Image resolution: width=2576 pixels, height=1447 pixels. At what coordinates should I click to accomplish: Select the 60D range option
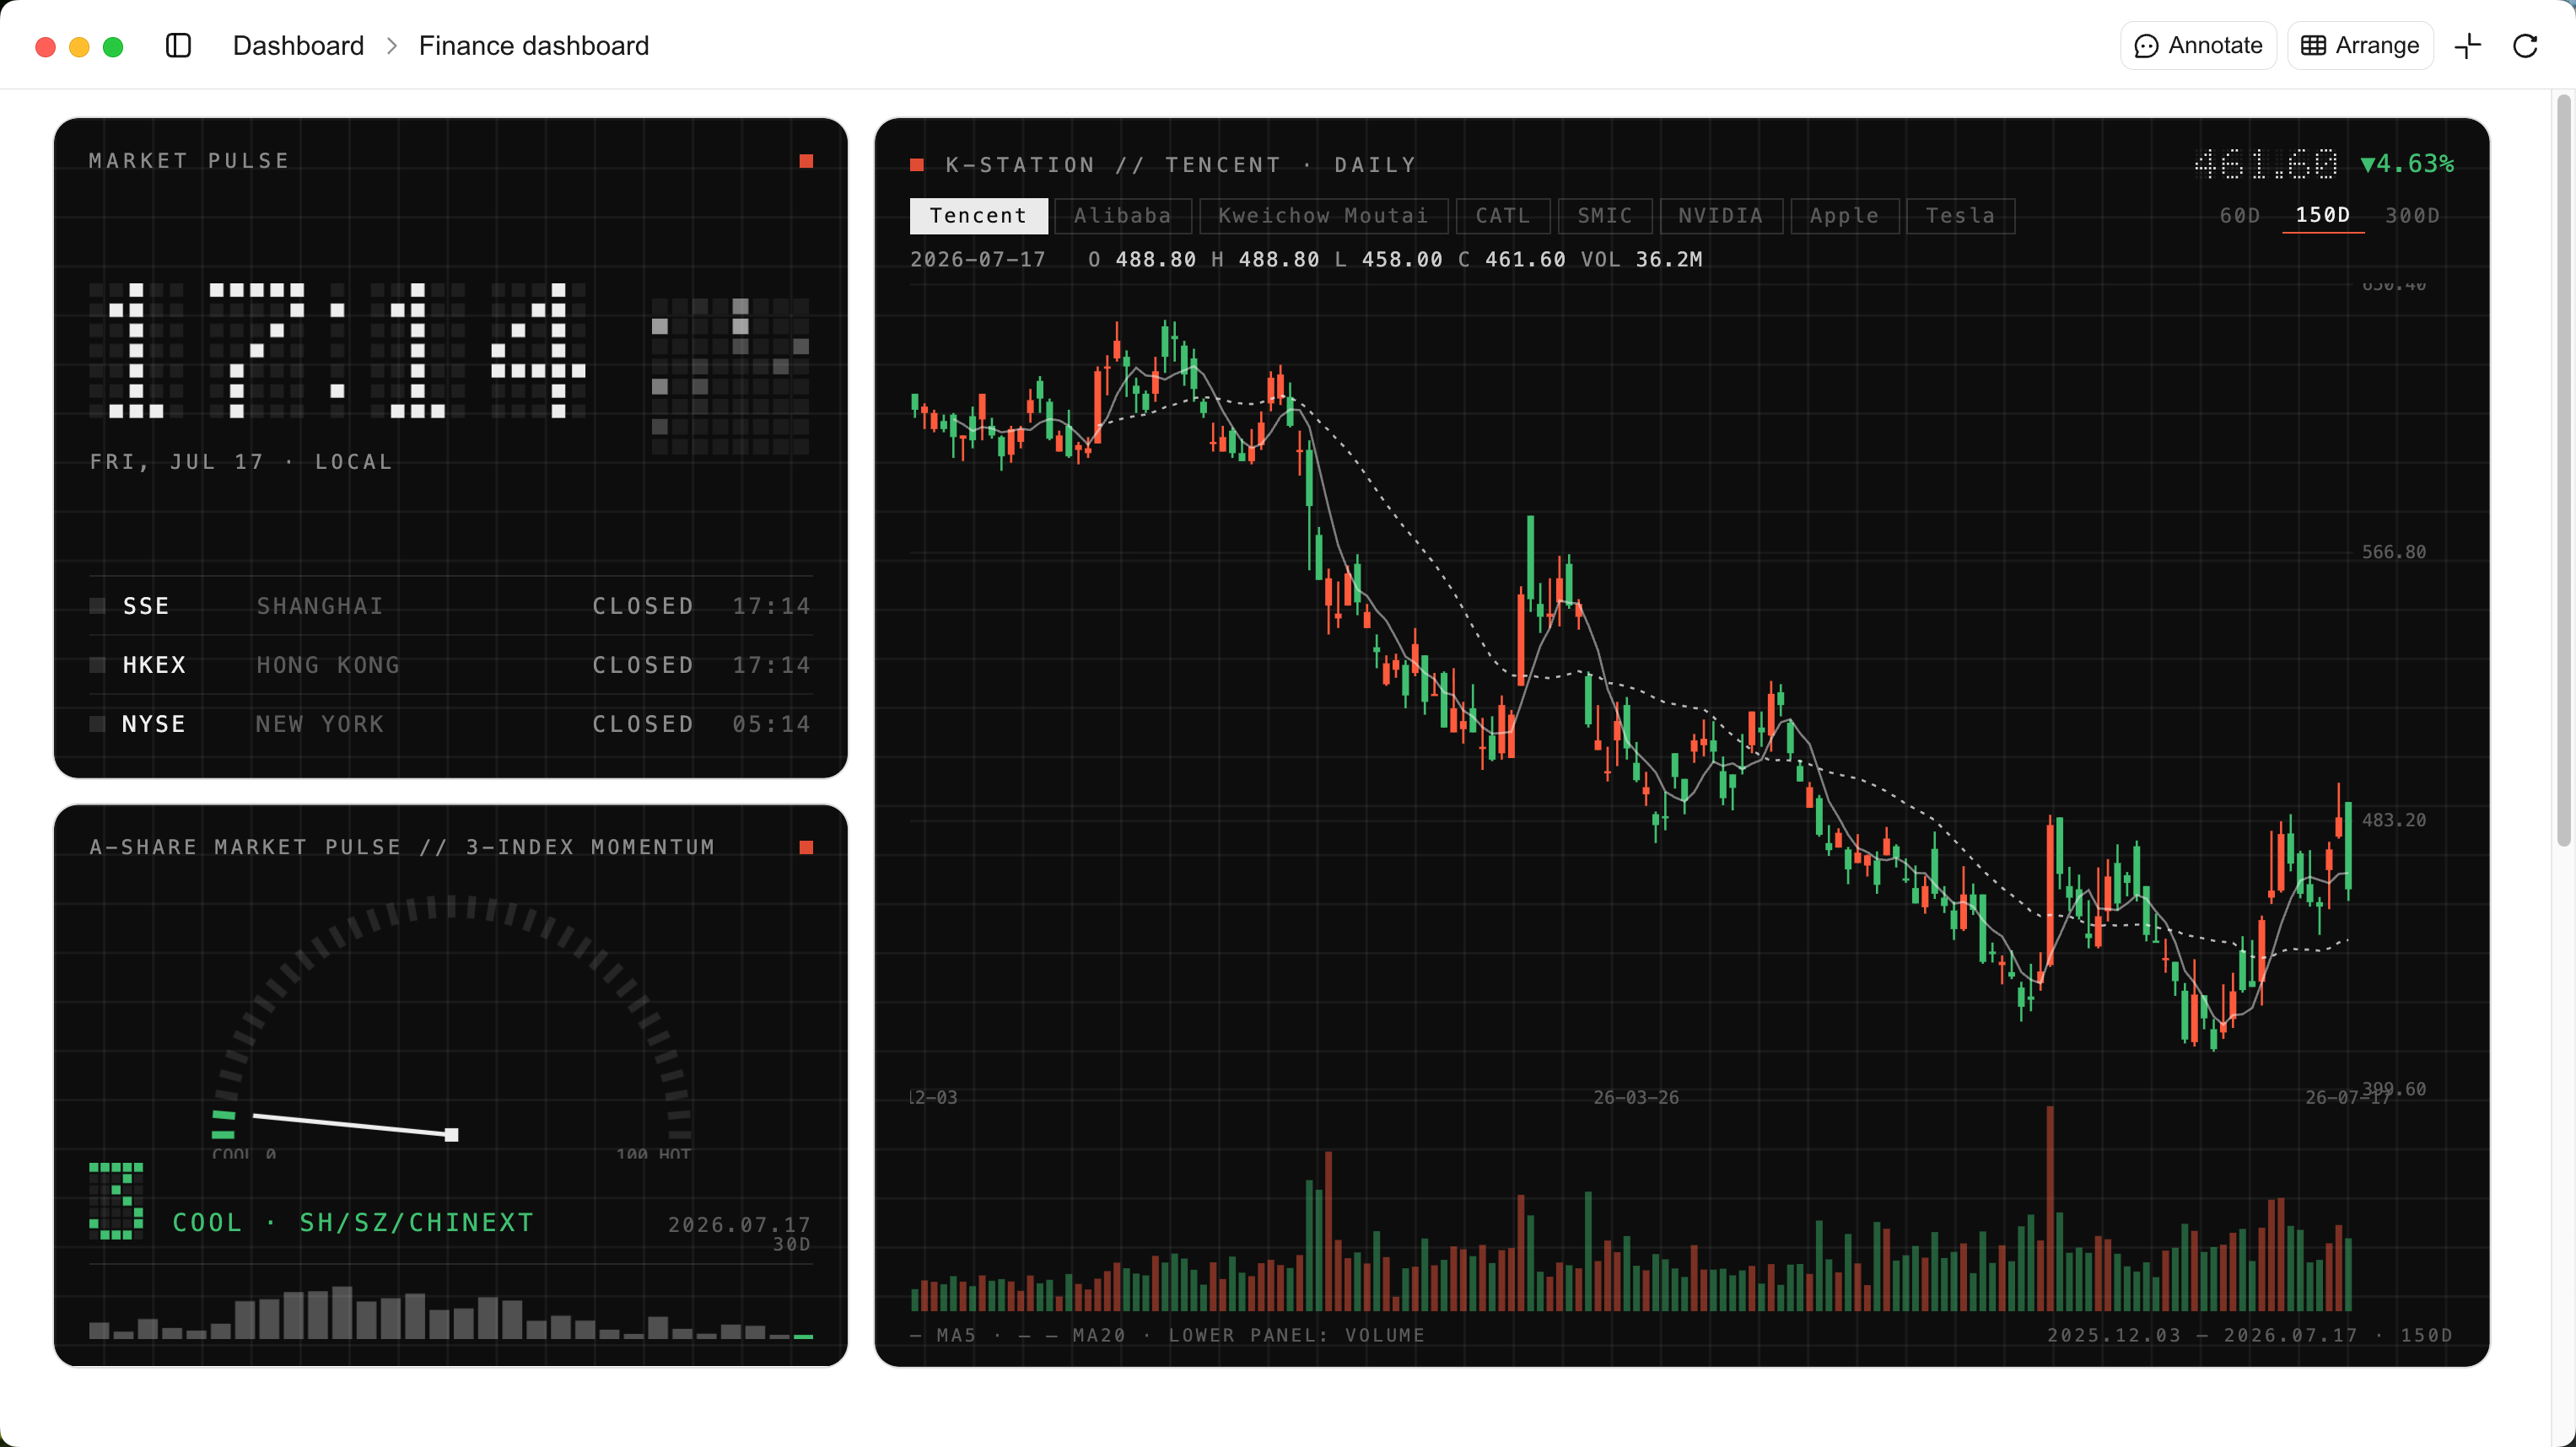pos(2240,216)
